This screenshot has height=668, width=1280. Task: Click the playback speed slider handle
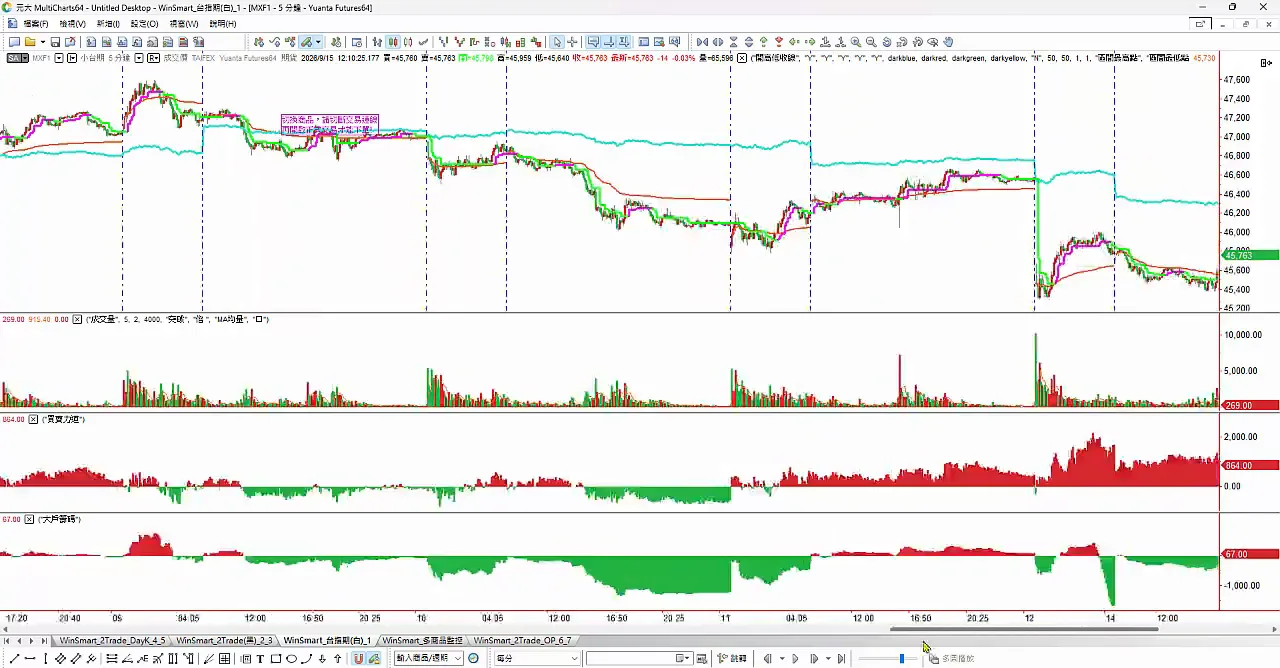902,659
